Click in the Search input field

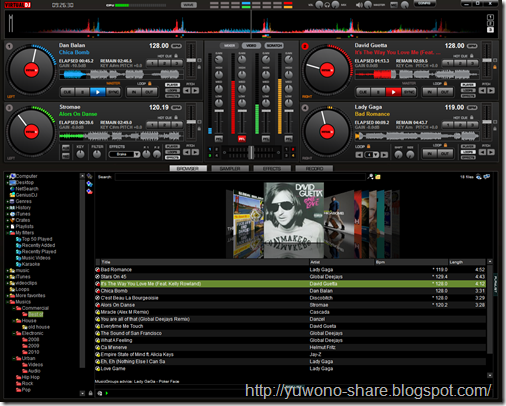[x=240, y=177]
